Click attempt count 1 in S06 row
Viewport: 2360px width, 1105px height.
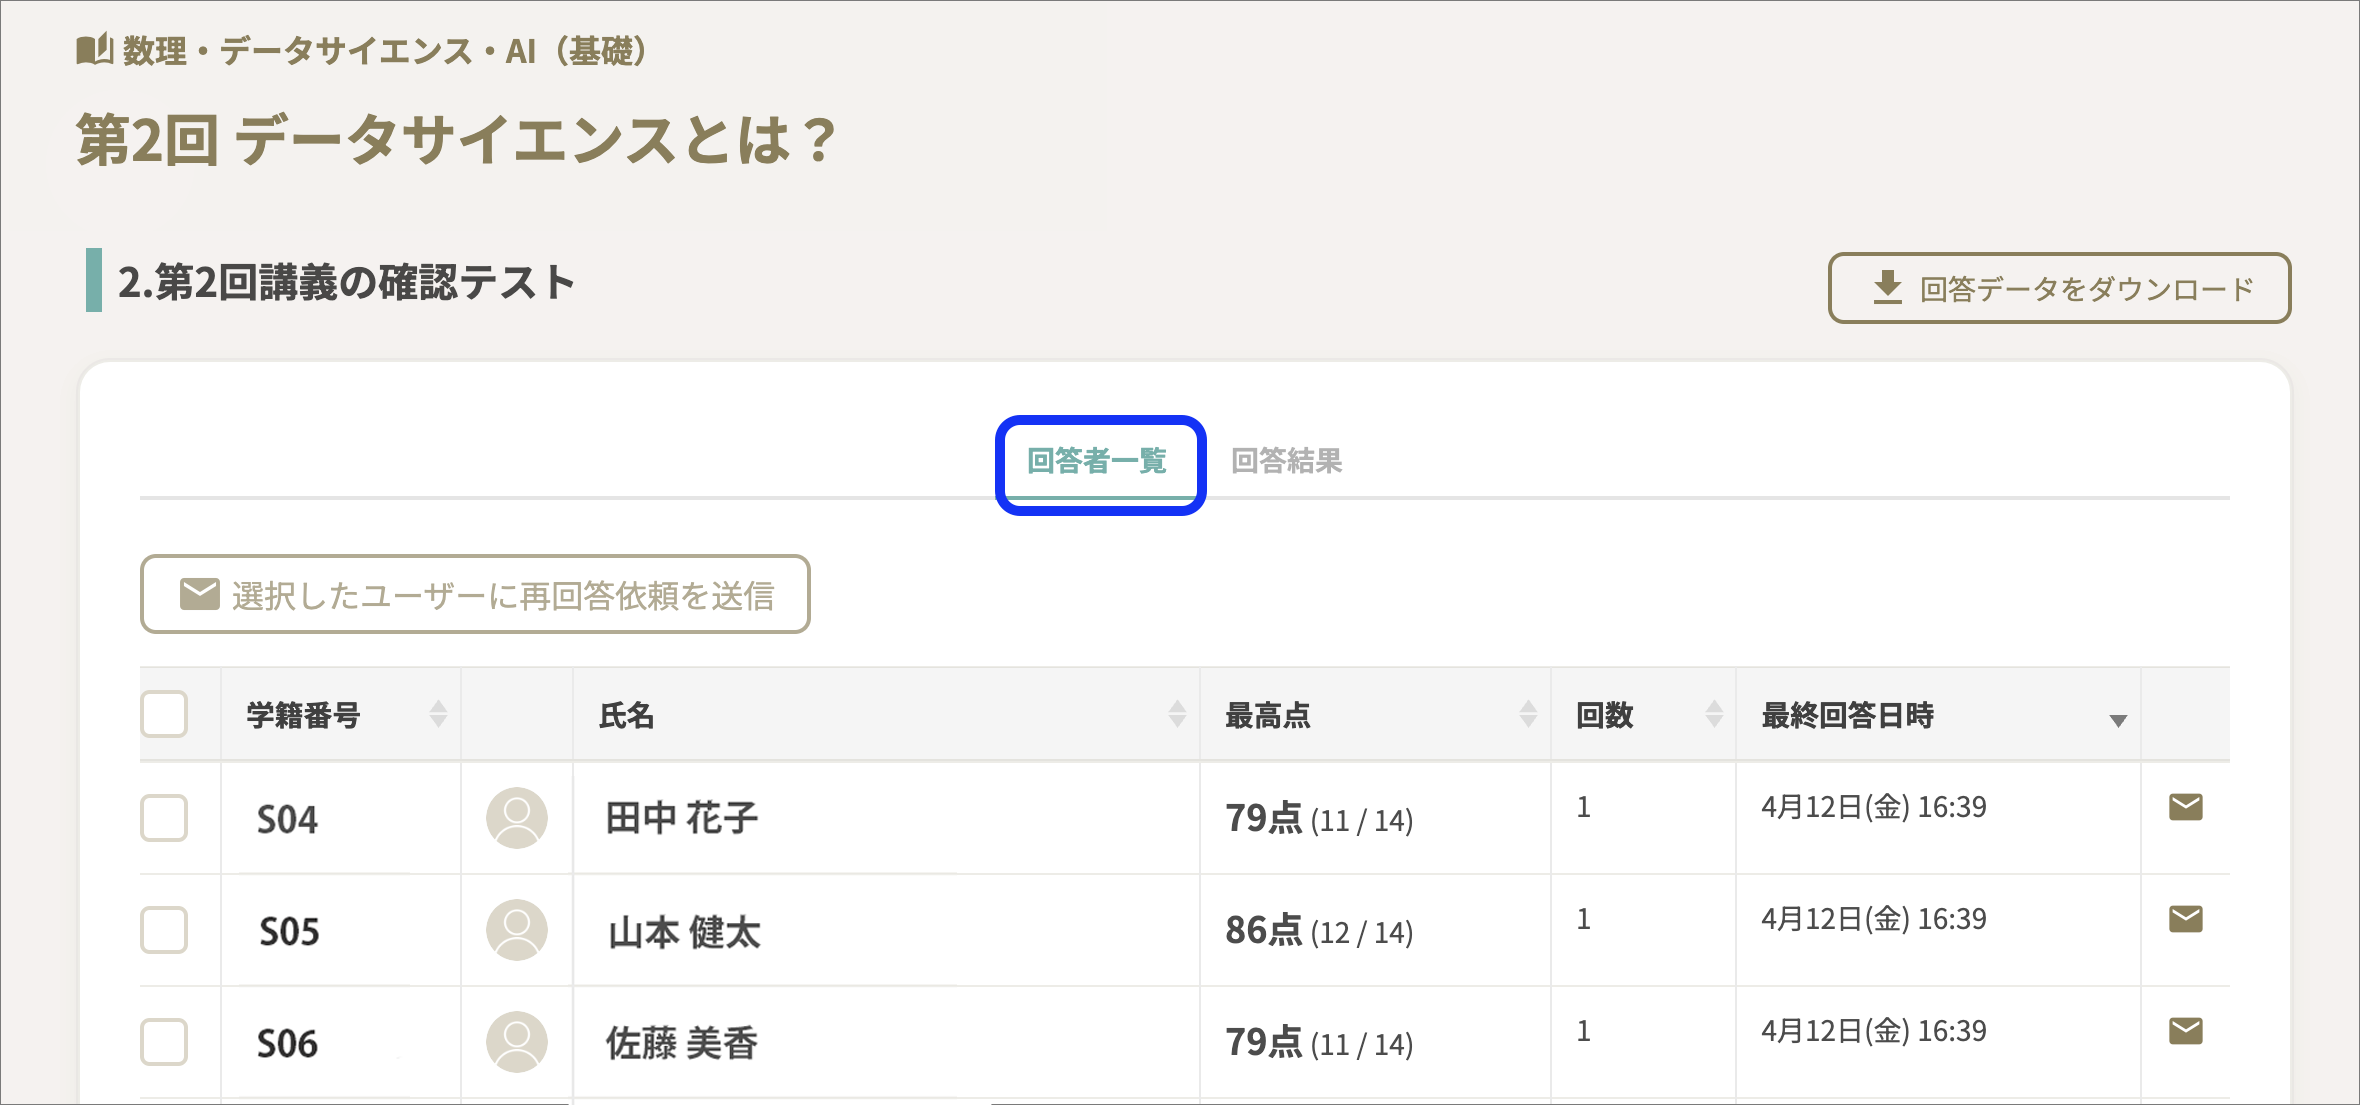[x=1584, y=1031]
